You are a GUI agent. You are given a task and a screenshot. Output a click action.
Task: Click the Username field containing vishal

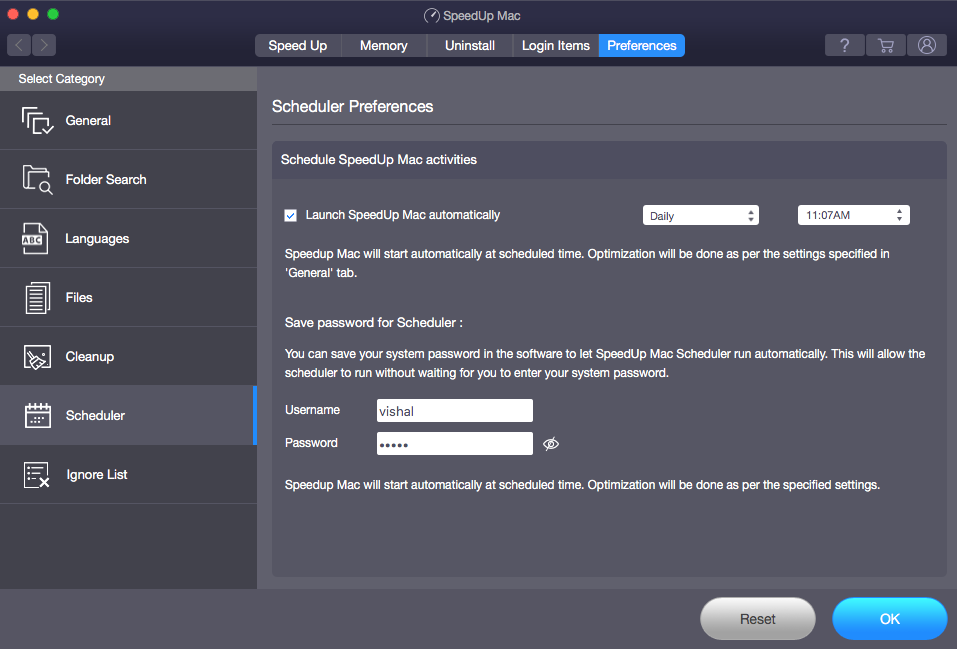point(455,411)
